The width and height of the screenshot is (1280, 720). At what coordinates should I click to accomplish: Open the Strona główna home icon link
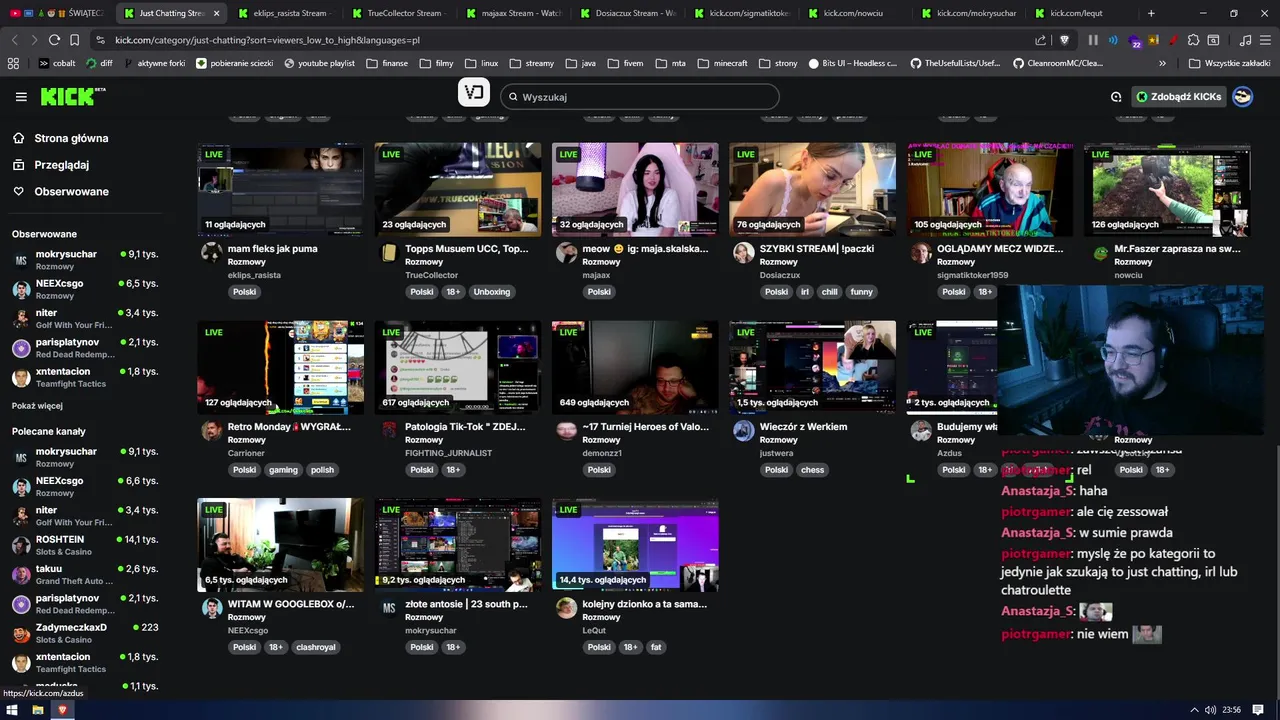[18, 138]
